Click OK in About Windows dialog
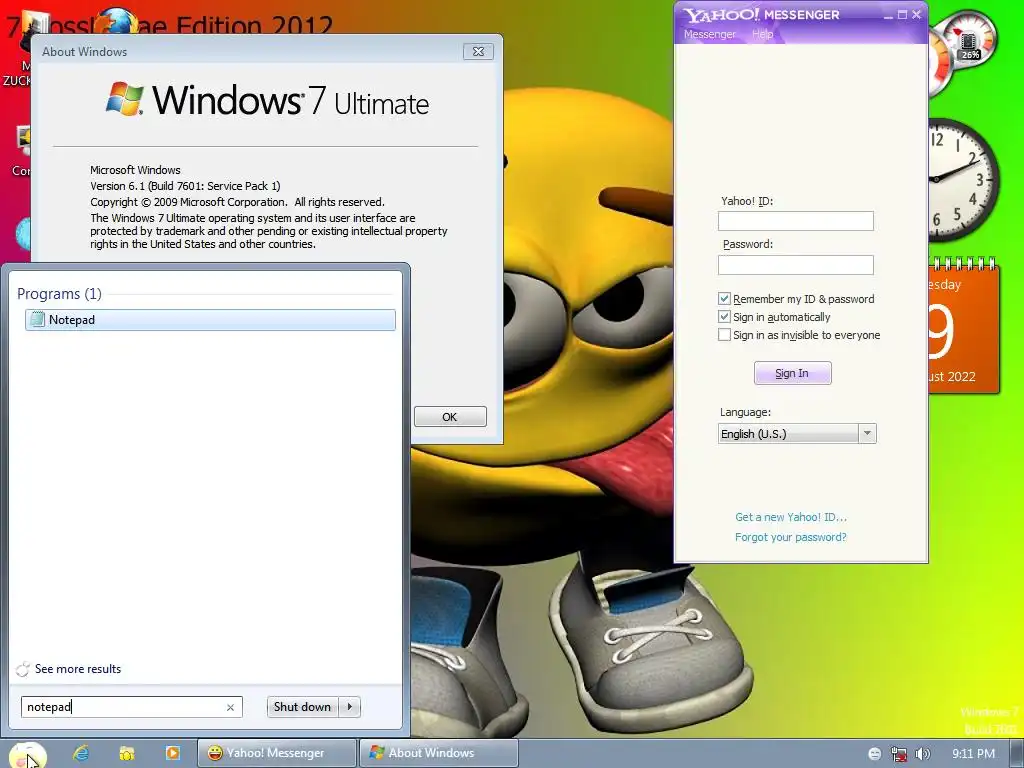Image resolution: width=1024 pixels, height=768 pixels. click(x=450, y=417)
